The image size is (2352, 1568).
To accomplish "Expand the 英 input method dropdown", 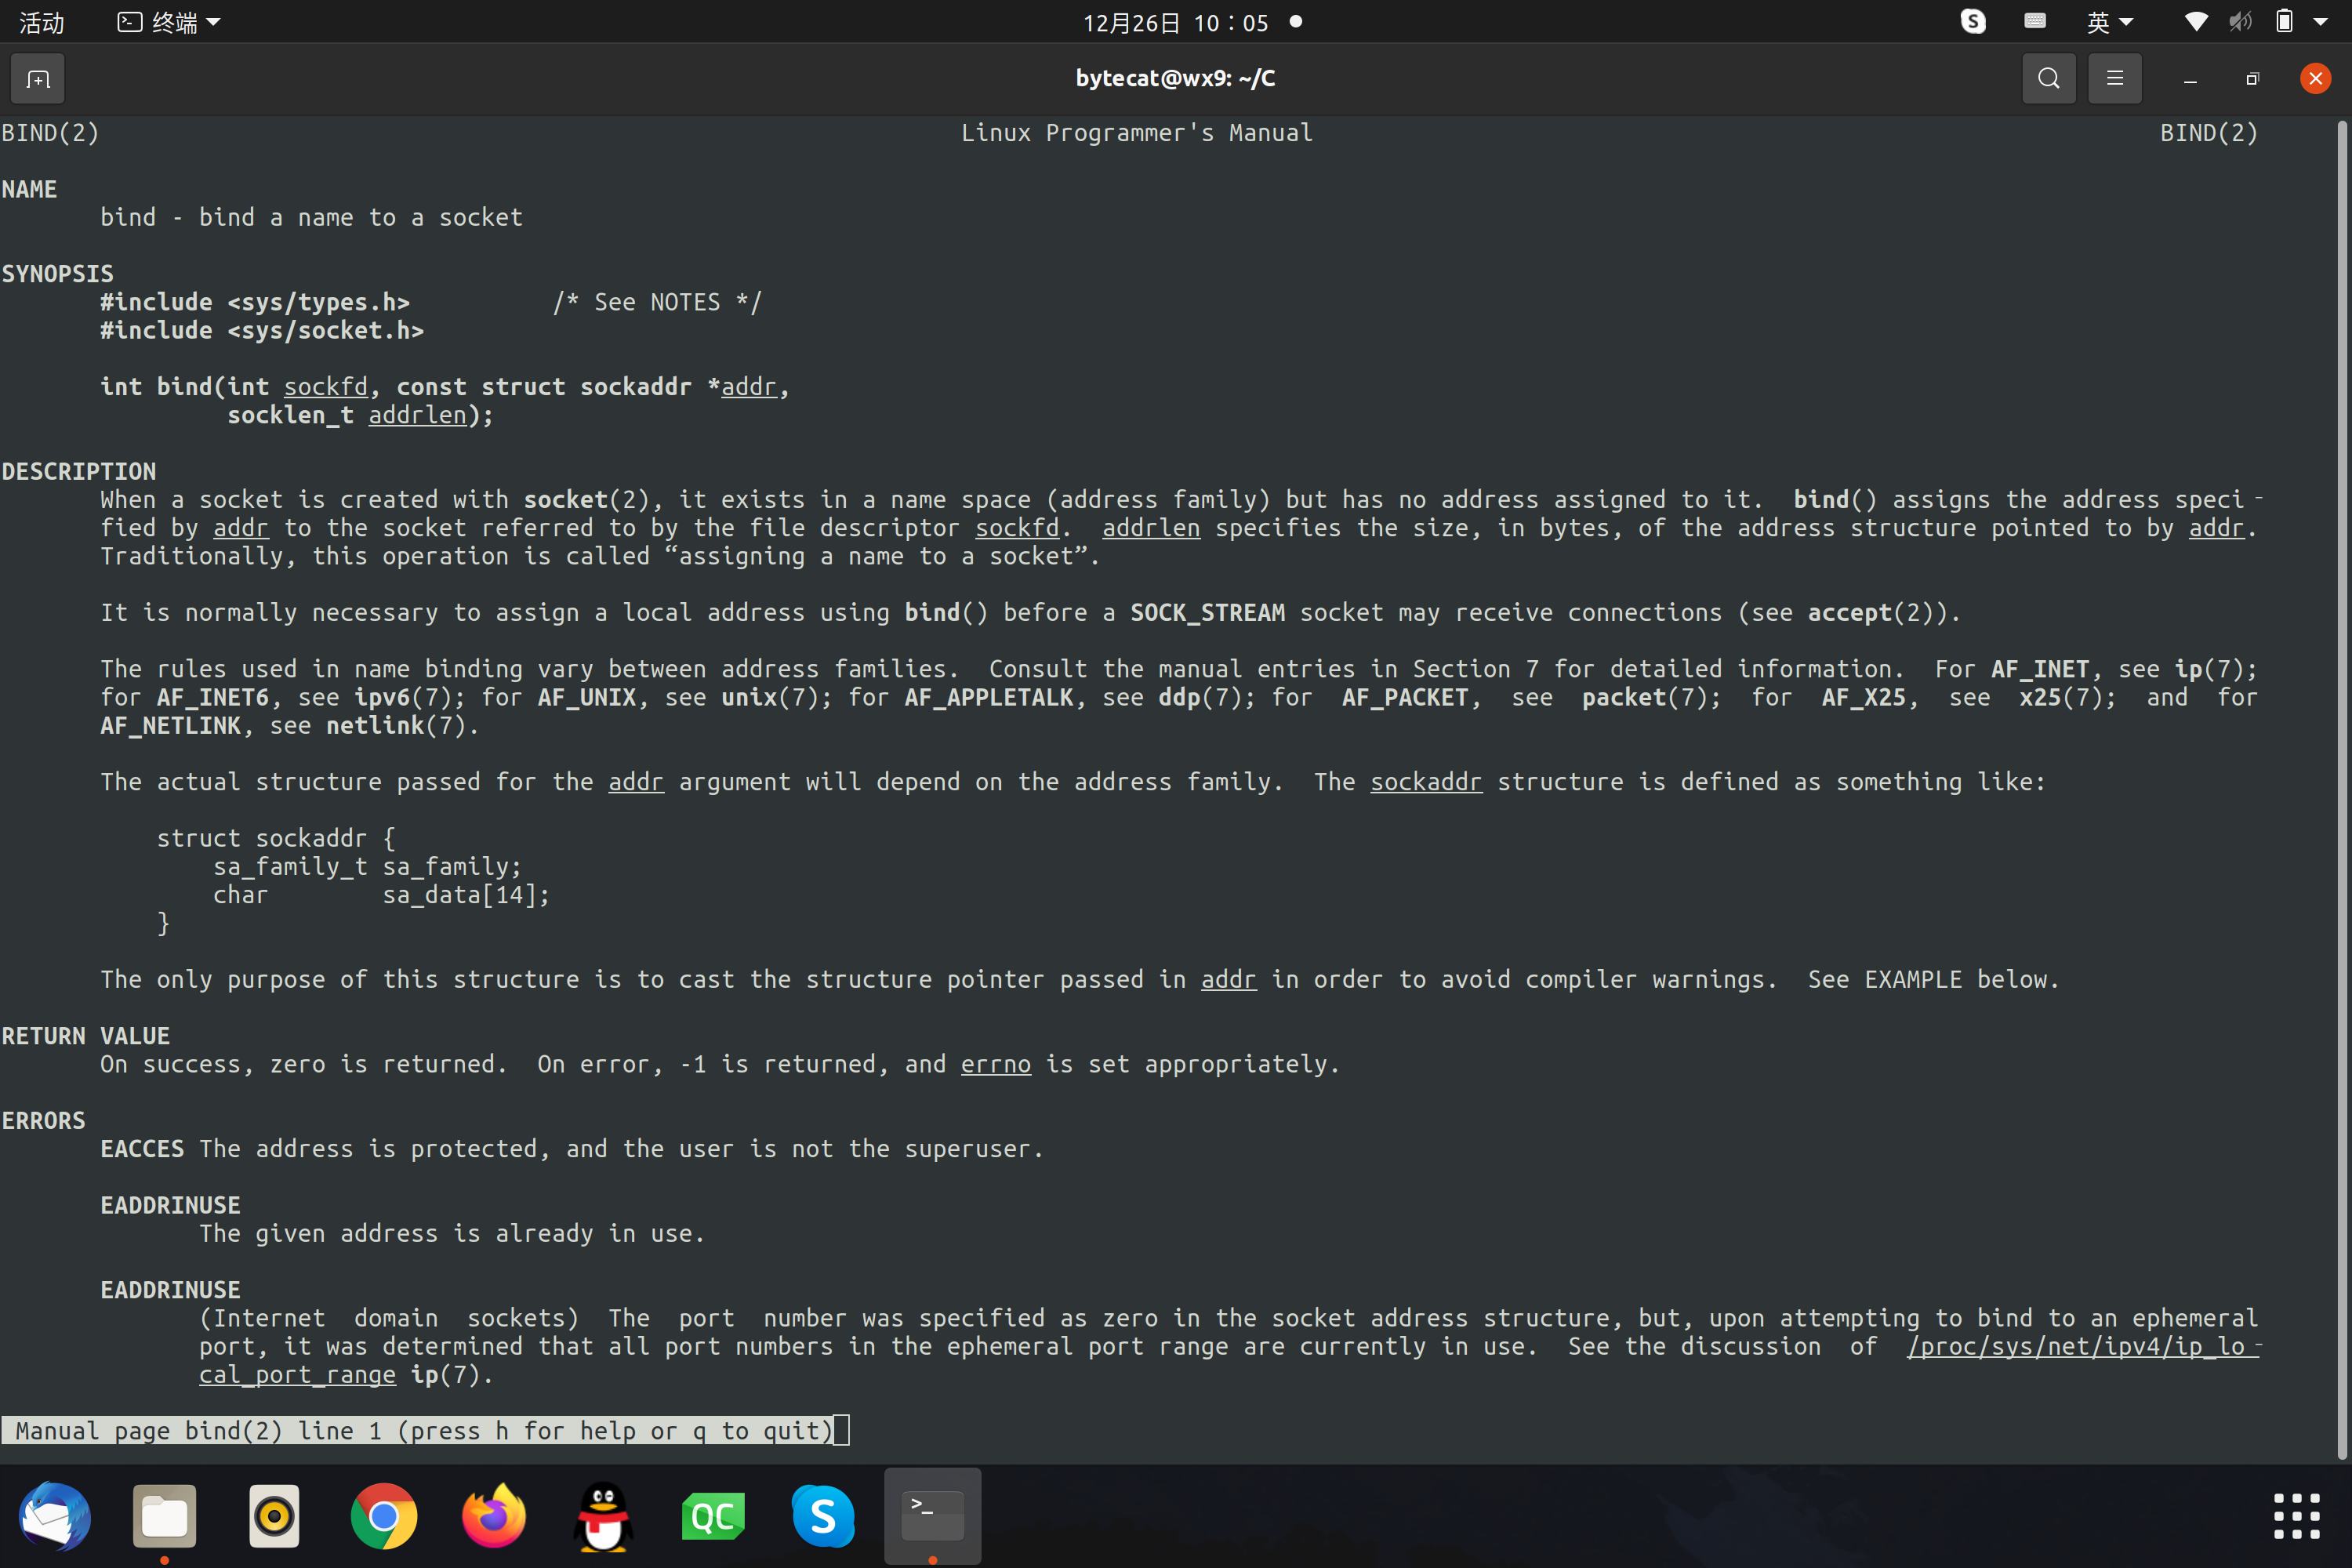I will point(2110,22).
